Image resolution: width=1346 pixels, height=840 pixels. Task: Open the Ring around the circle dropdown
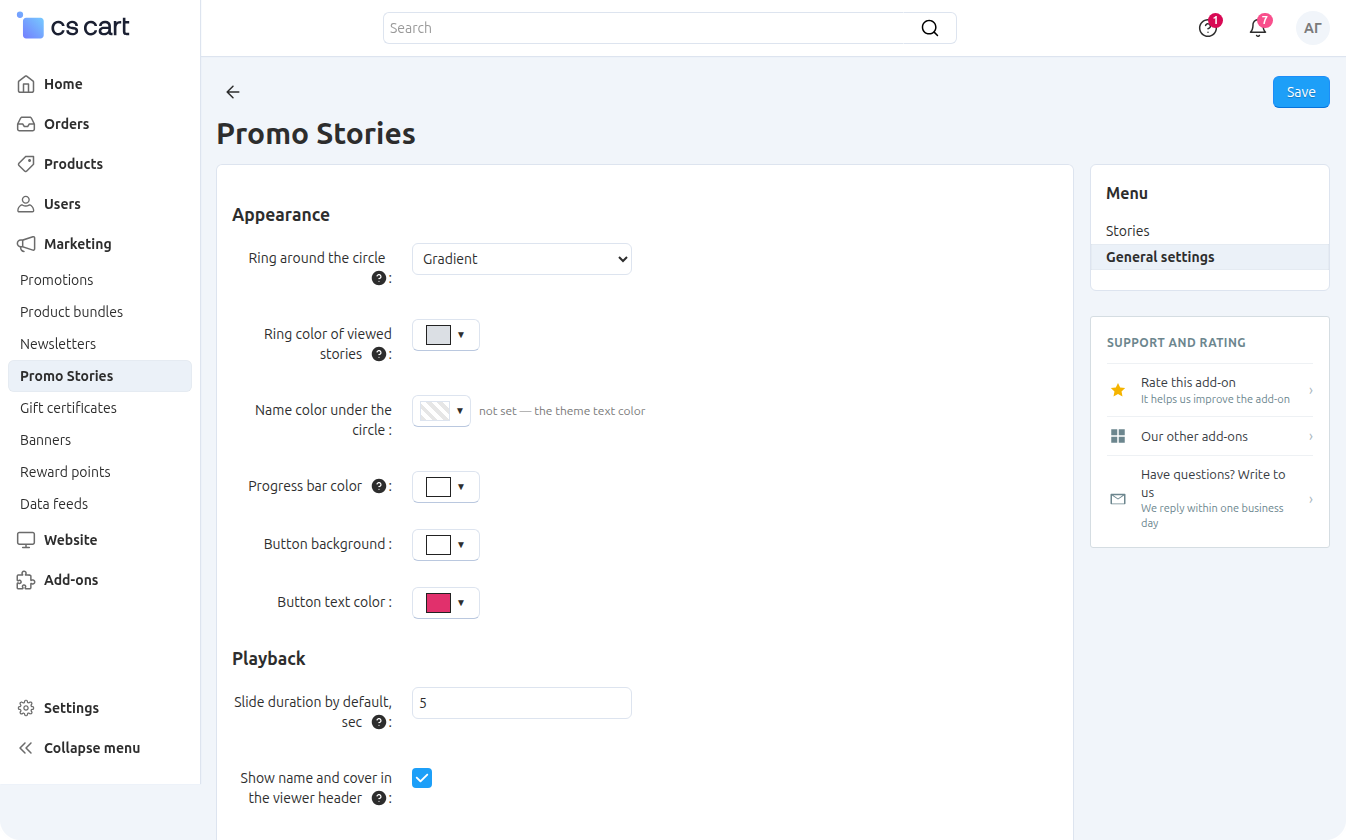[522, 259]
